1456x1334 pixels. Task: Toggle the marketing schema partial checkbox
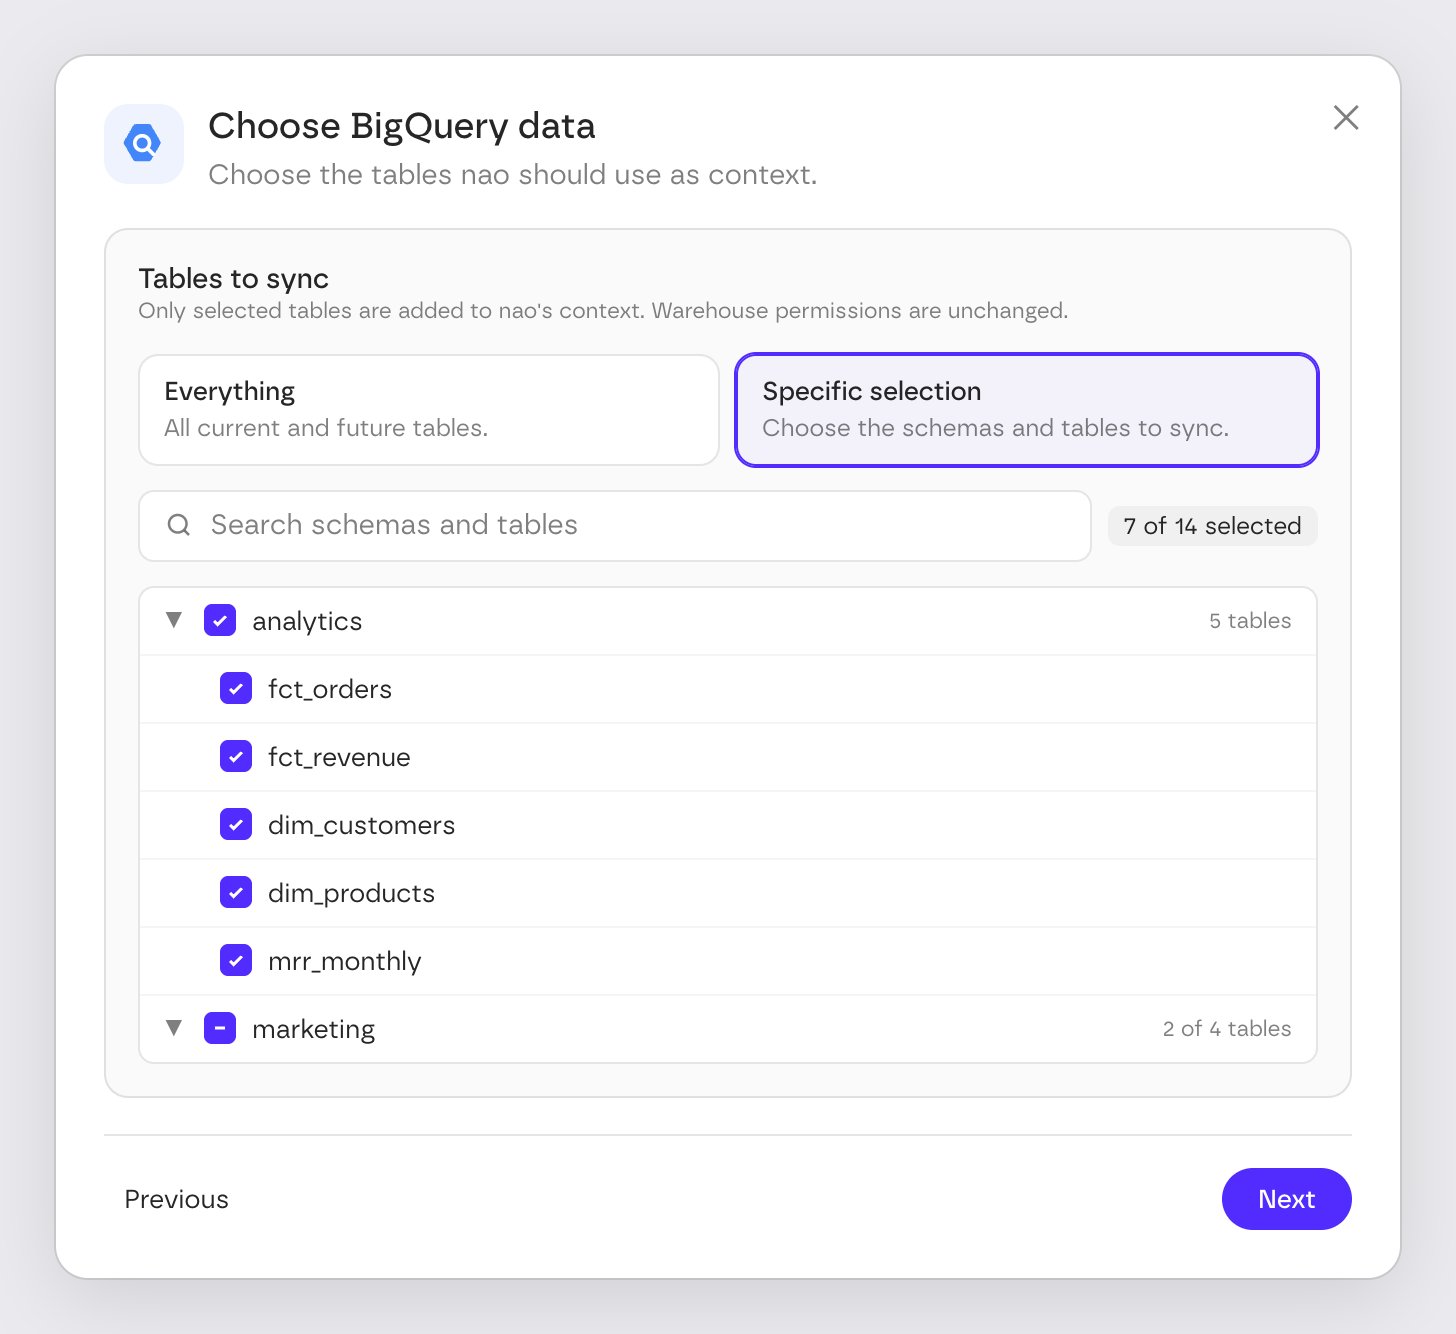220,1029
